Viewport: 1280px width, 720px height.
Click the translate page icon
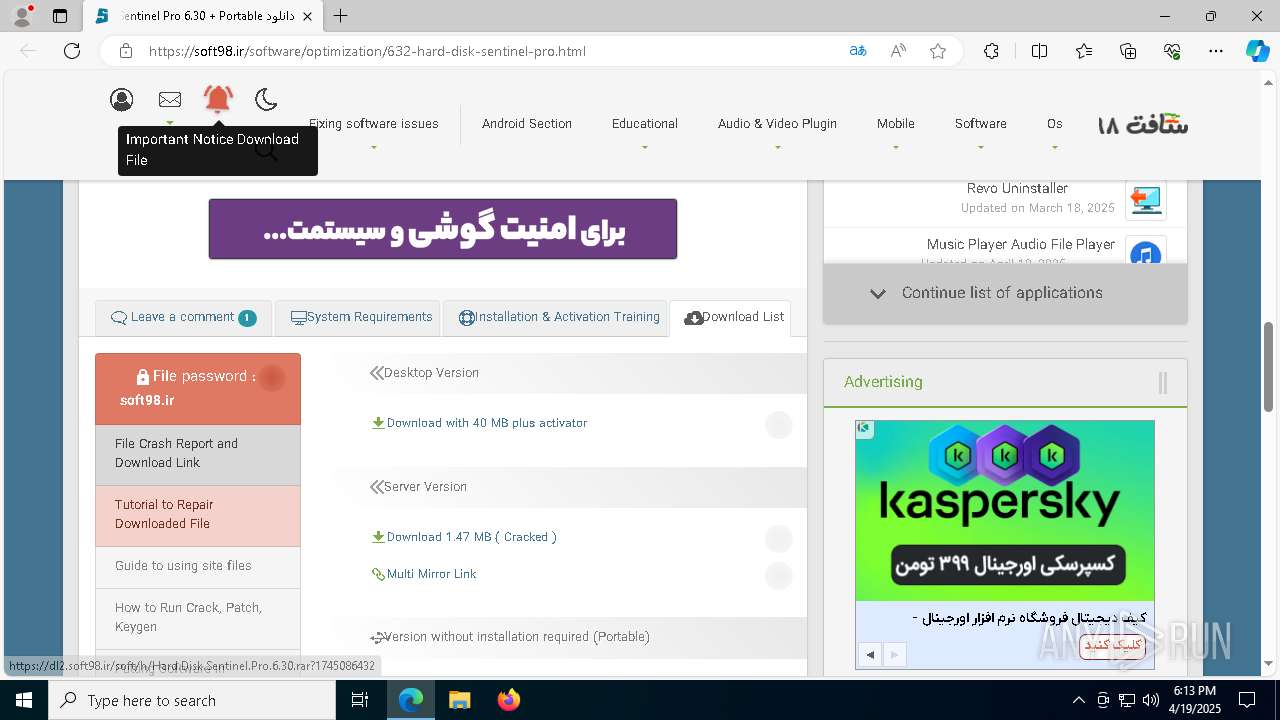[857, 51]
